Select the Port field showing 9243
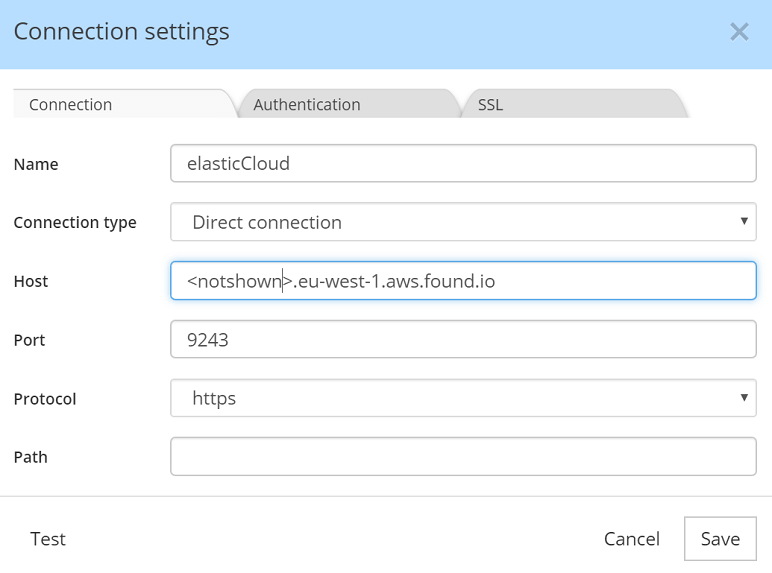 pos(463,340)
